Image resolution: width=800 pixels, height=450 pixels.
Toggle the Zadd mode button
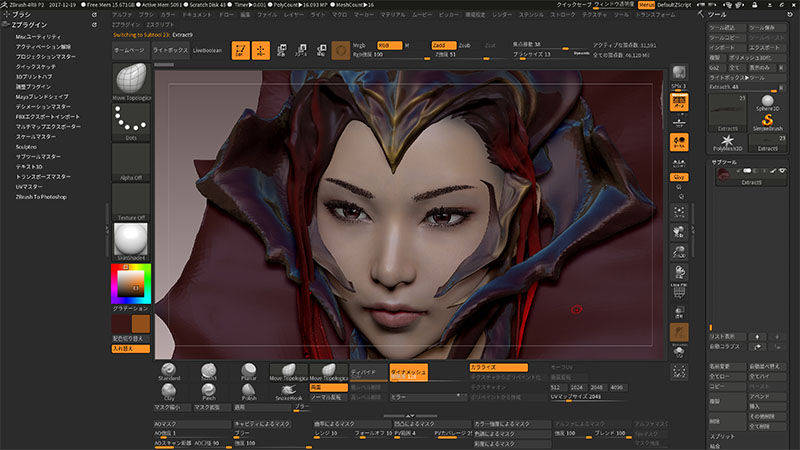coord(442,45)
